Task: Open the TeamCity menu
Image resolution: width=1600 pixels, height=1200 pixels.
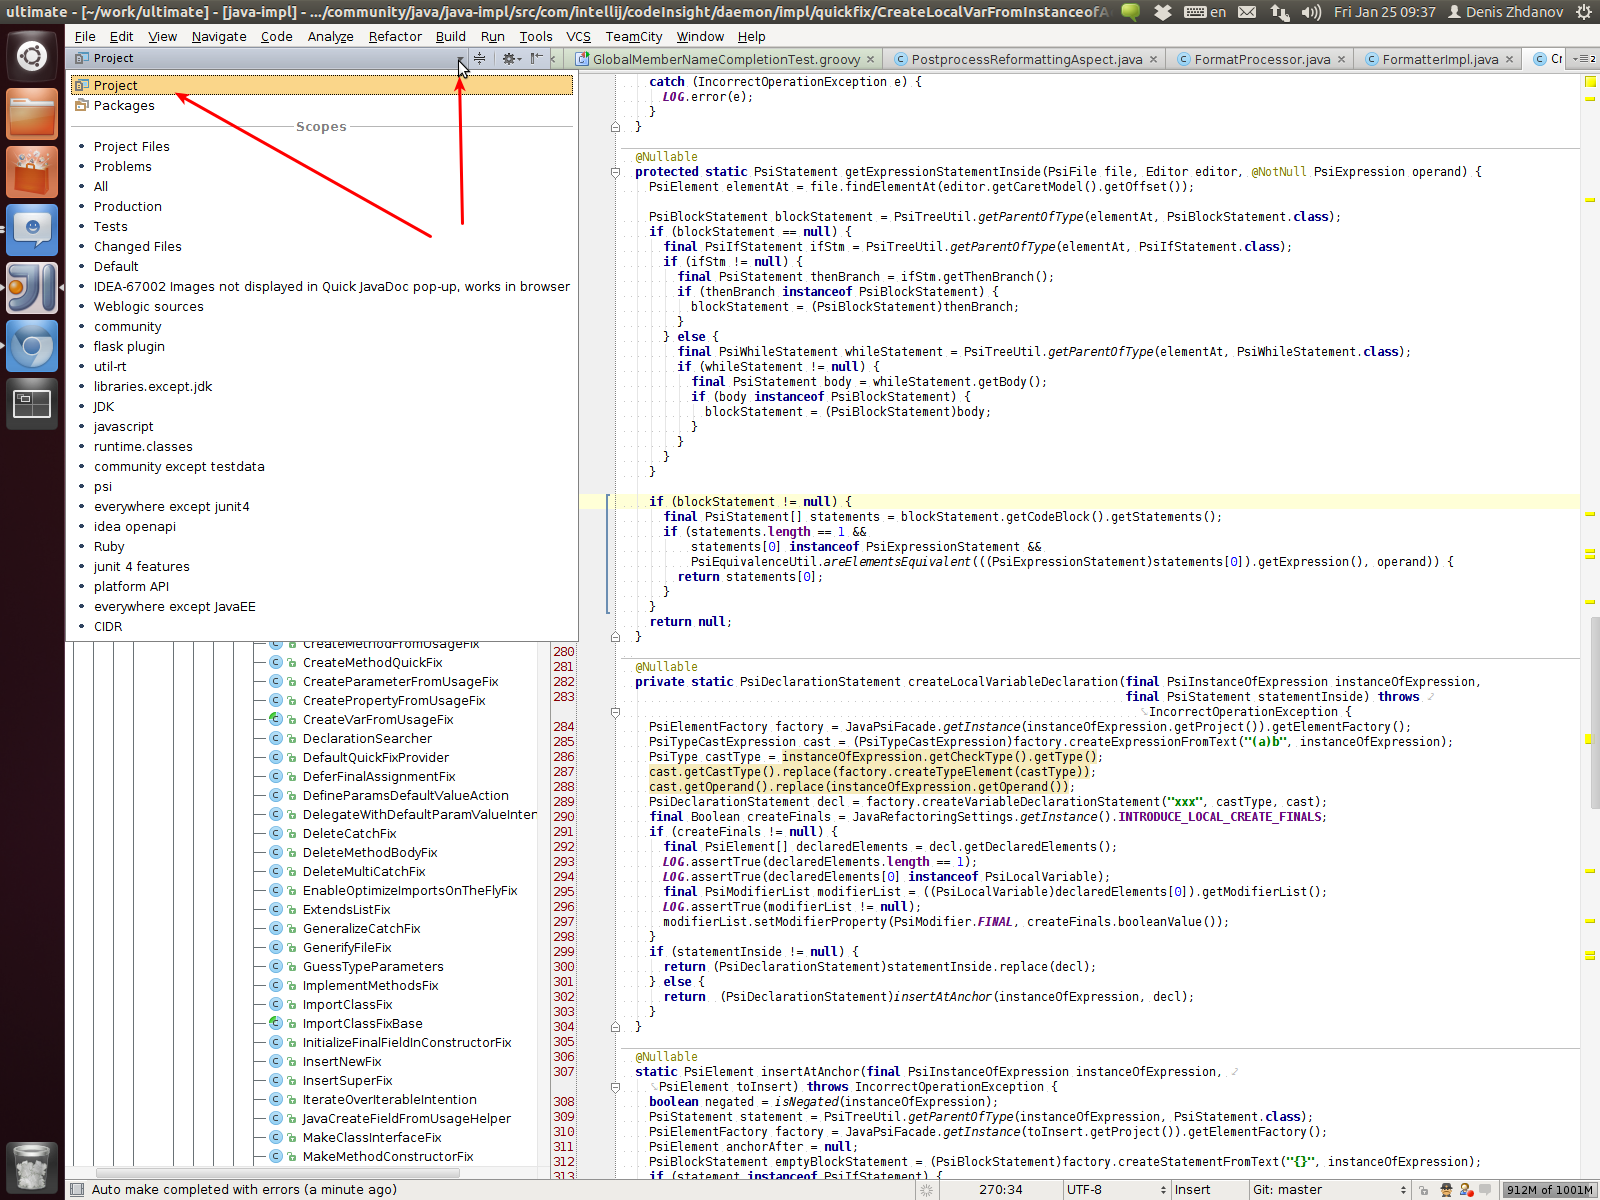Action: click(x=633, y=36)
